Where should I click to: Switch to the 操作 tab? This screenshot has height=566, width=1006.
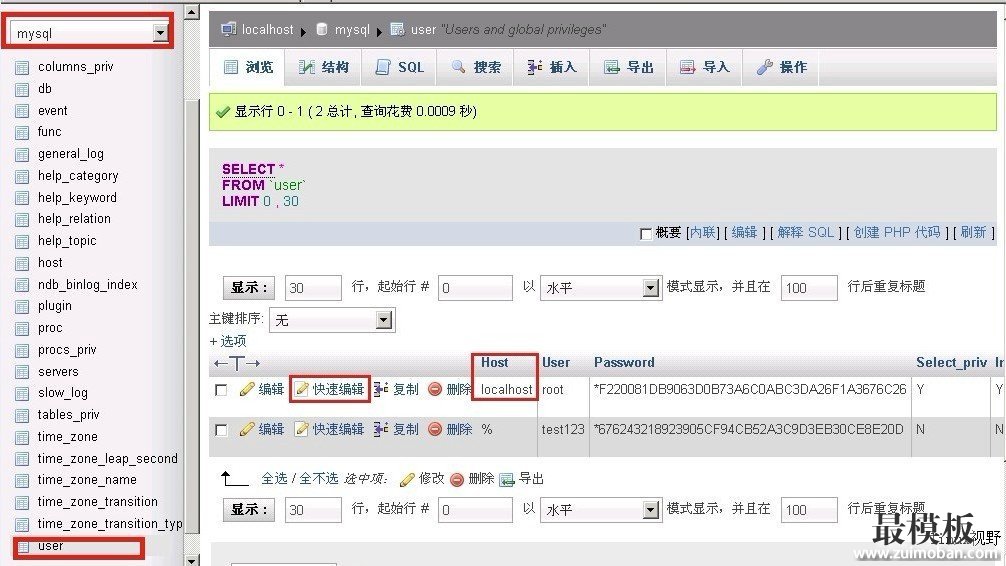pos(781,67)
